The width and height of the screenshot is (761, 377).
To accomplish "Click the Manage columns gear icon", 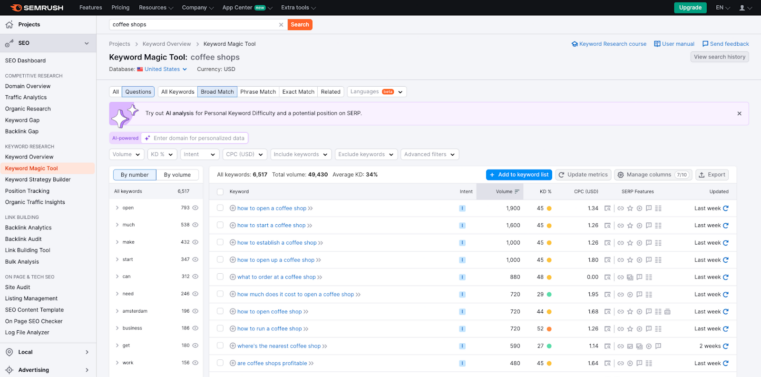I will click(x=621, y=175).
